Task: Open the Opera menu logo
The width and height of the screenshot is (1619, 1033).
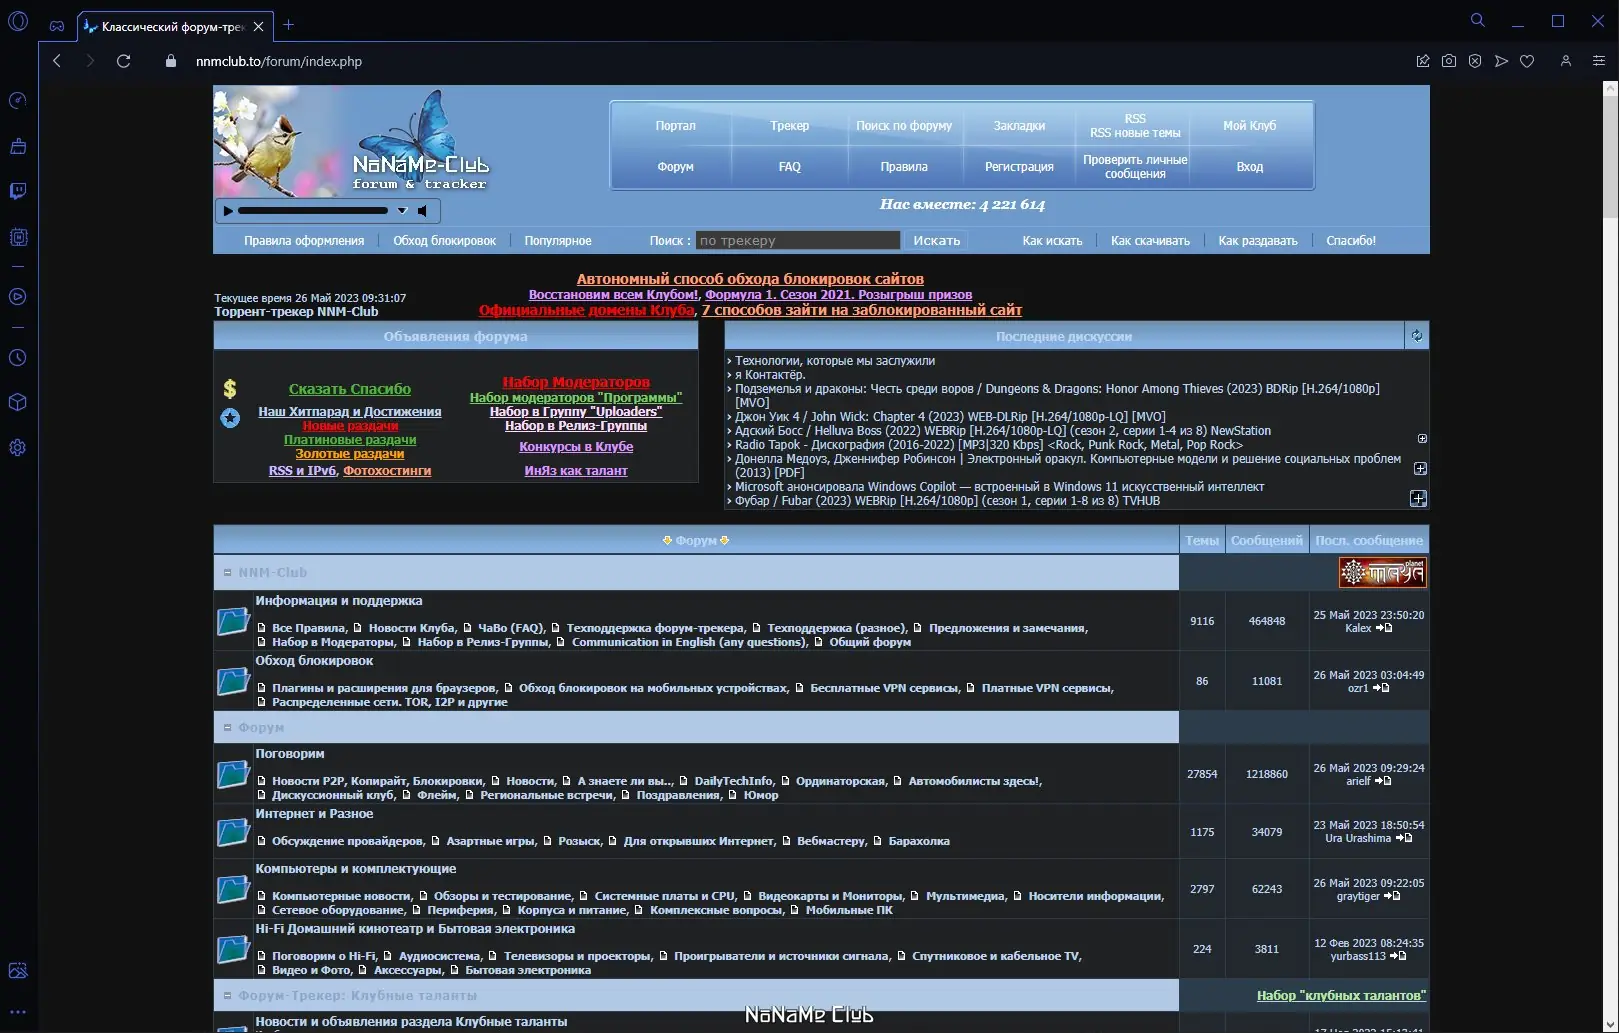Action: click(x=18, y=21)
